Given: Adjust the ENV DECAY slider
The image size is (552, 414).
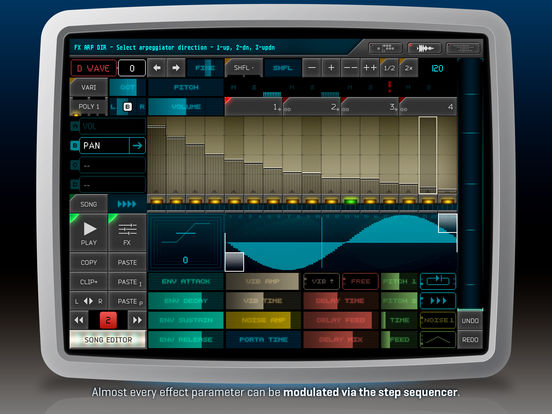Looking at the screenshot, I should pos(186,301).
